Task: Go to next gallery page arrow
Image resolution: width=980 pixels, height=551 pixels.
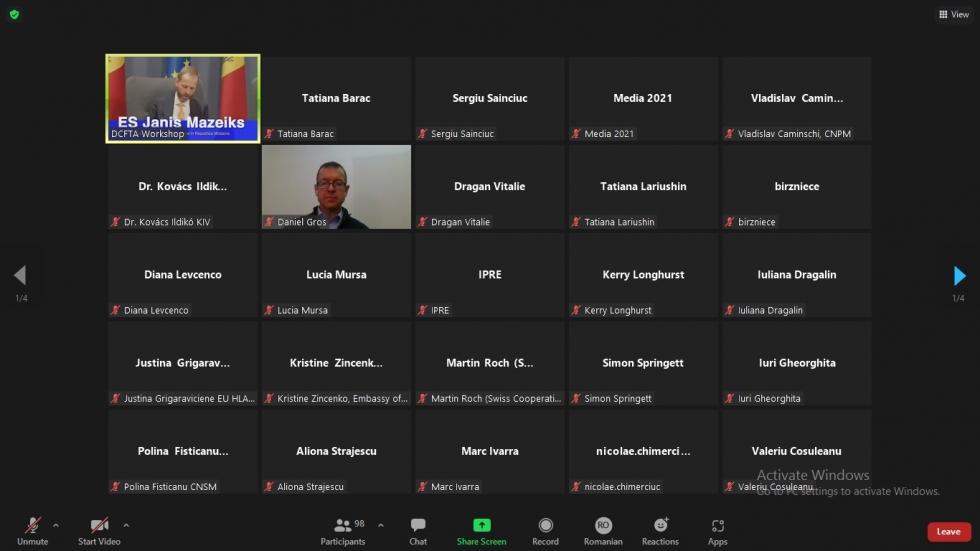Action: 959,276
